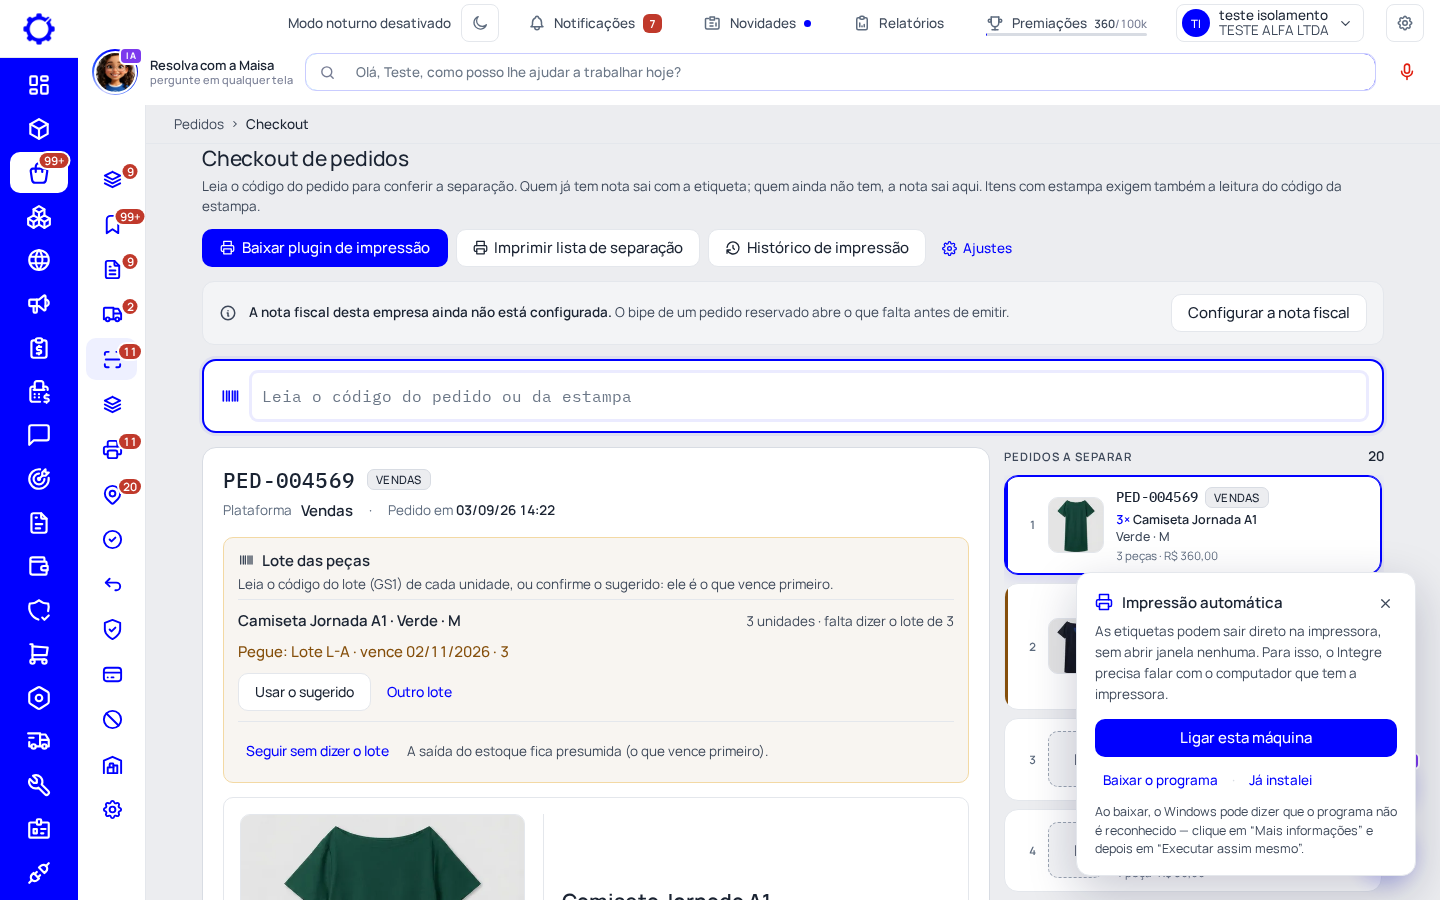The width and height of the screenshot is (1440, 900).
Task: Open chat bubble icon in sidebar
Action: tap(39, 435)
